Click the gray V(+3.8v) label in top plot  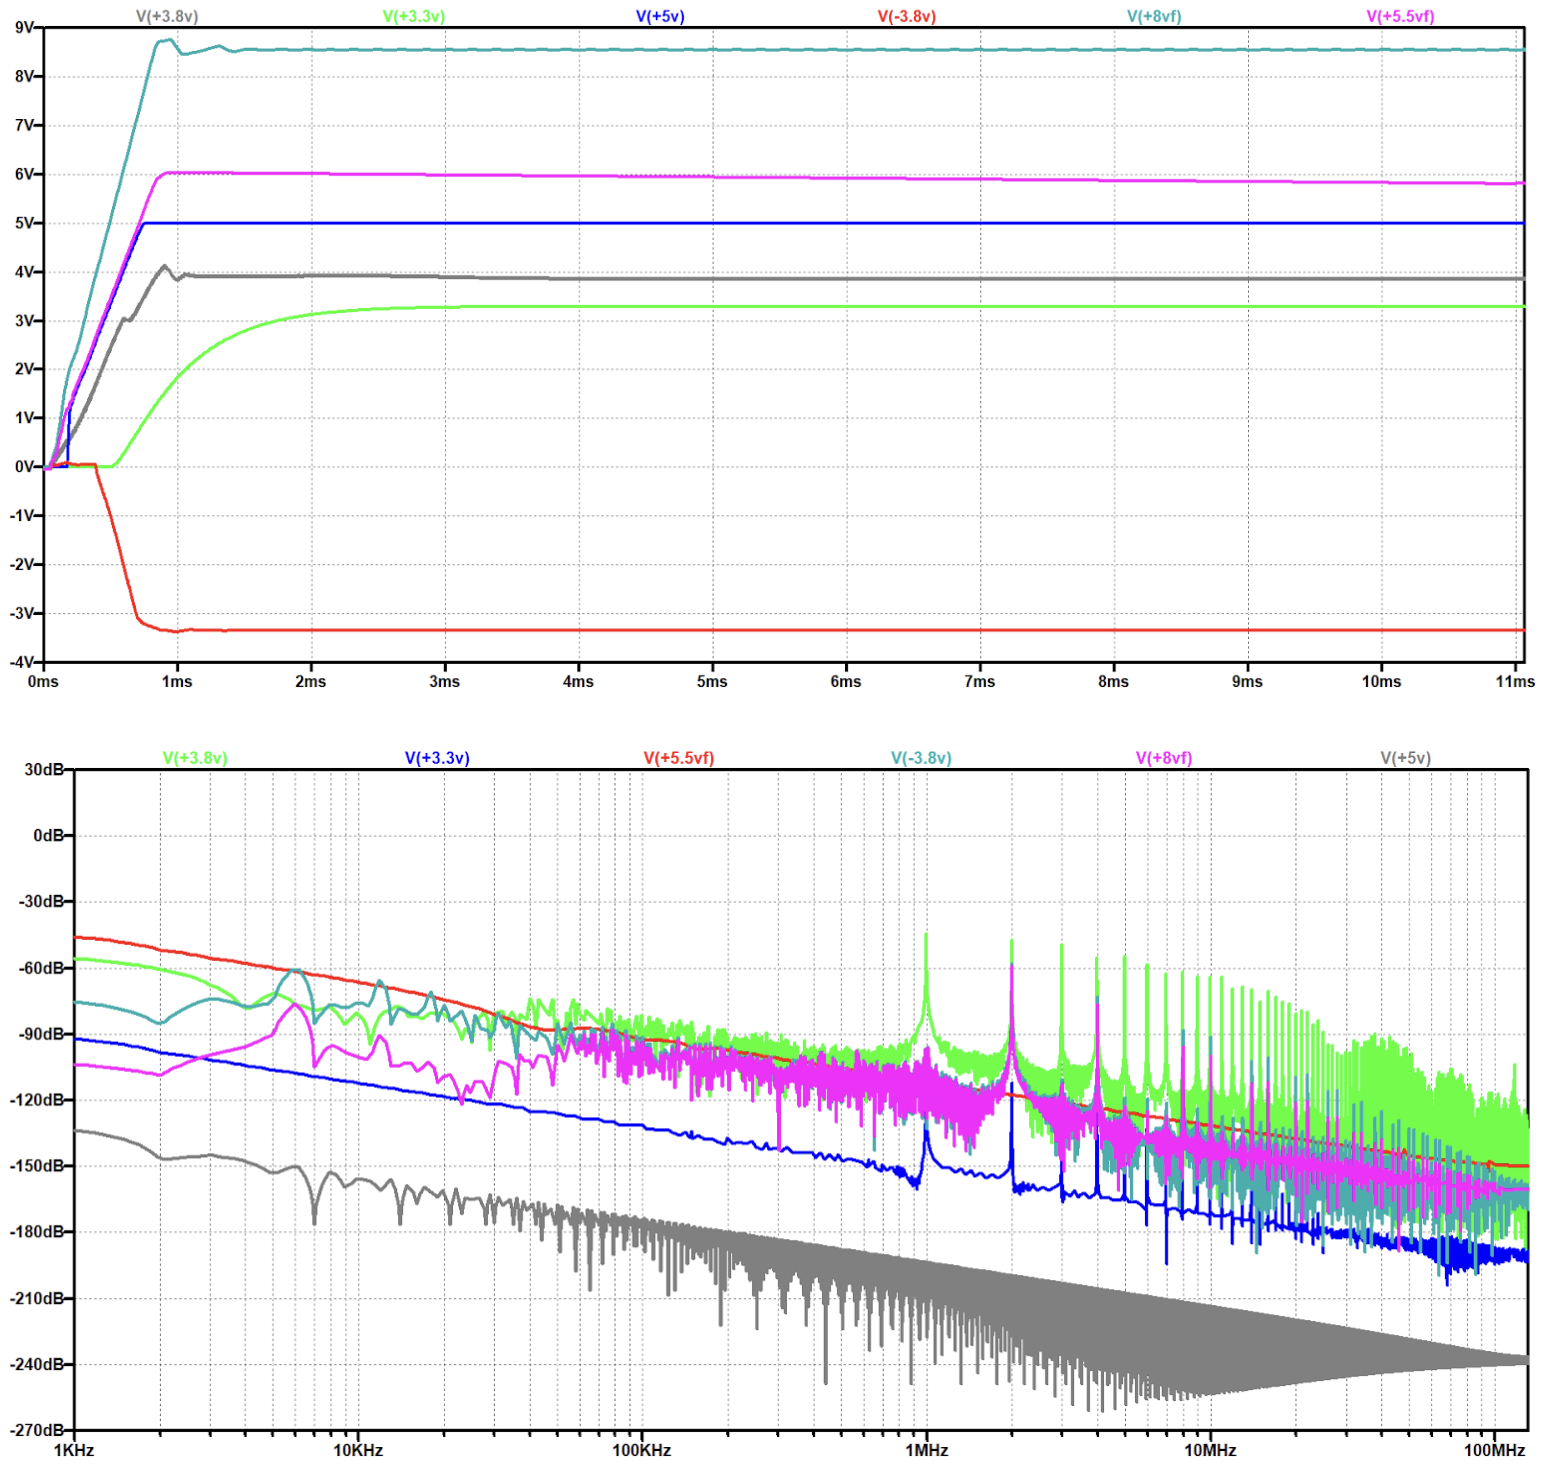[x=167, y=16]
